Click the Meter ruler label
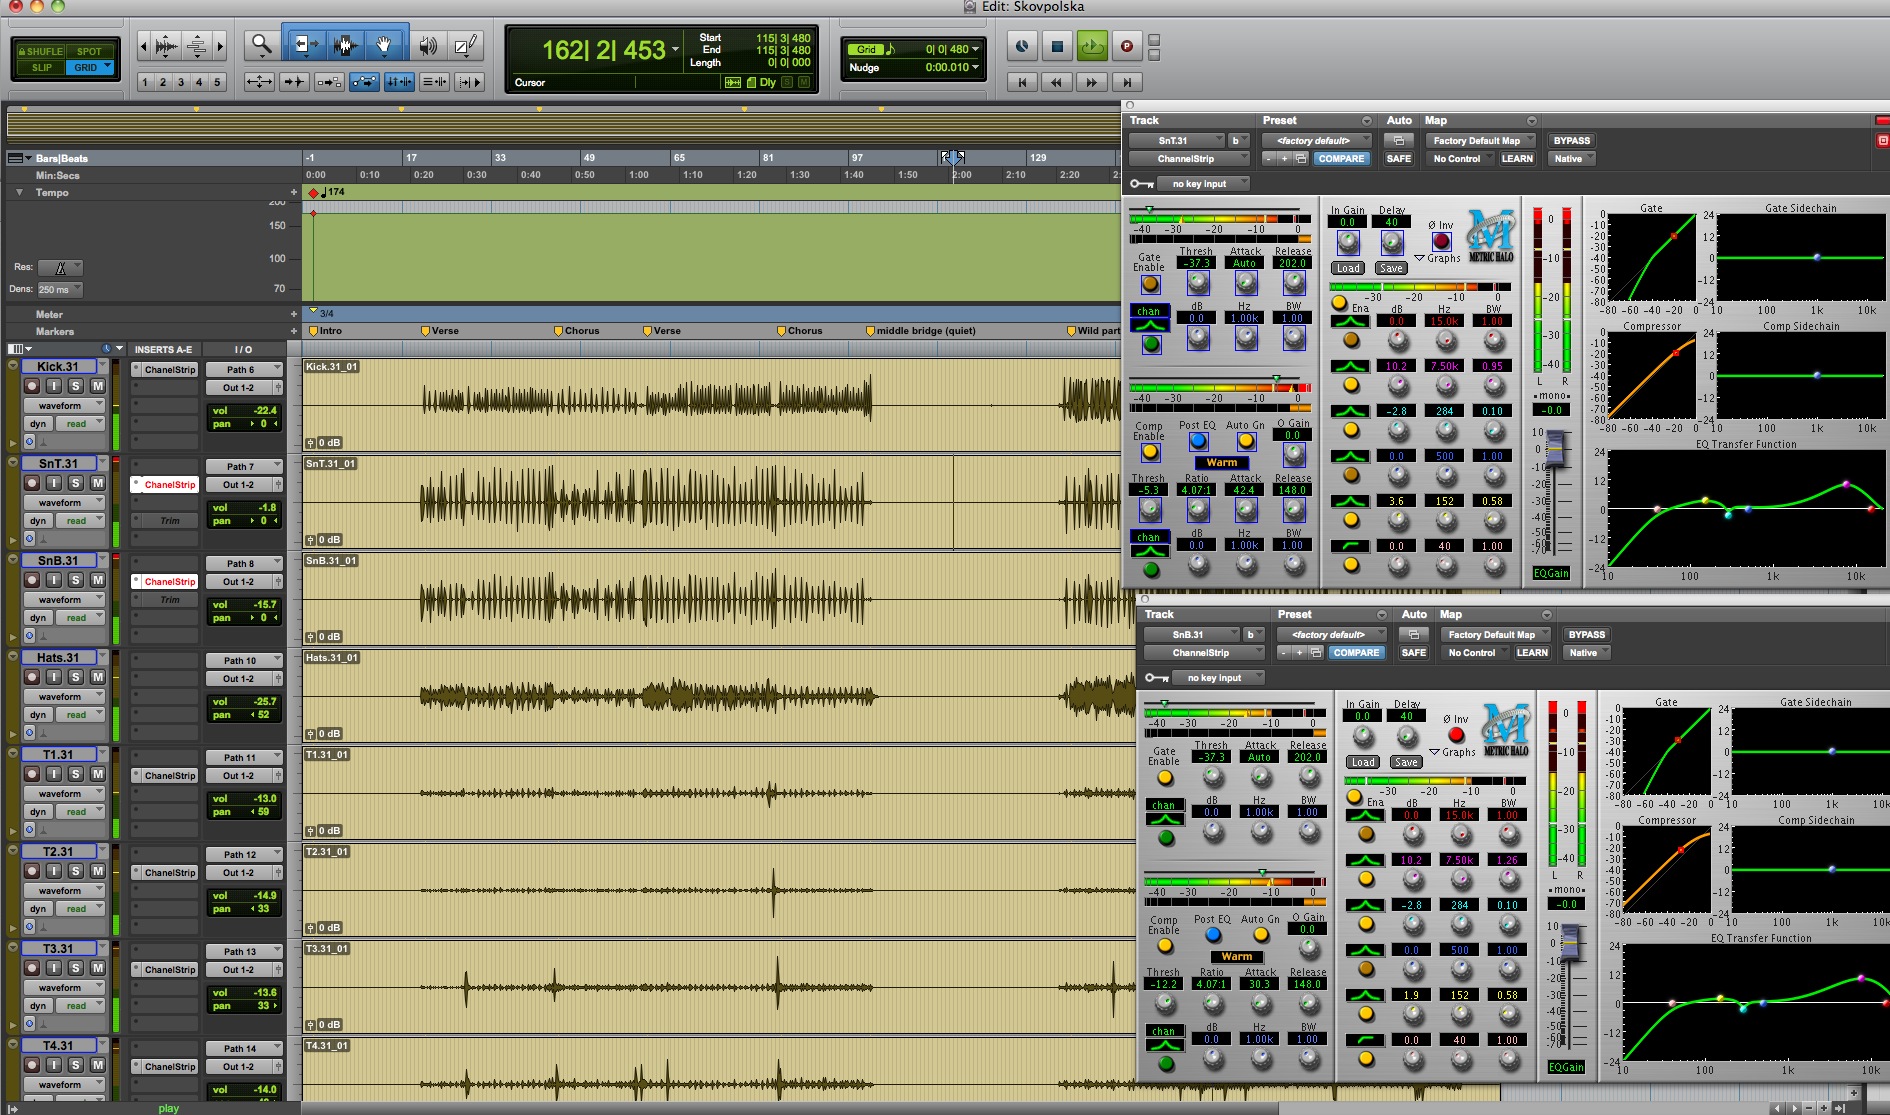1890x1115 pixels. coord(49,314)
